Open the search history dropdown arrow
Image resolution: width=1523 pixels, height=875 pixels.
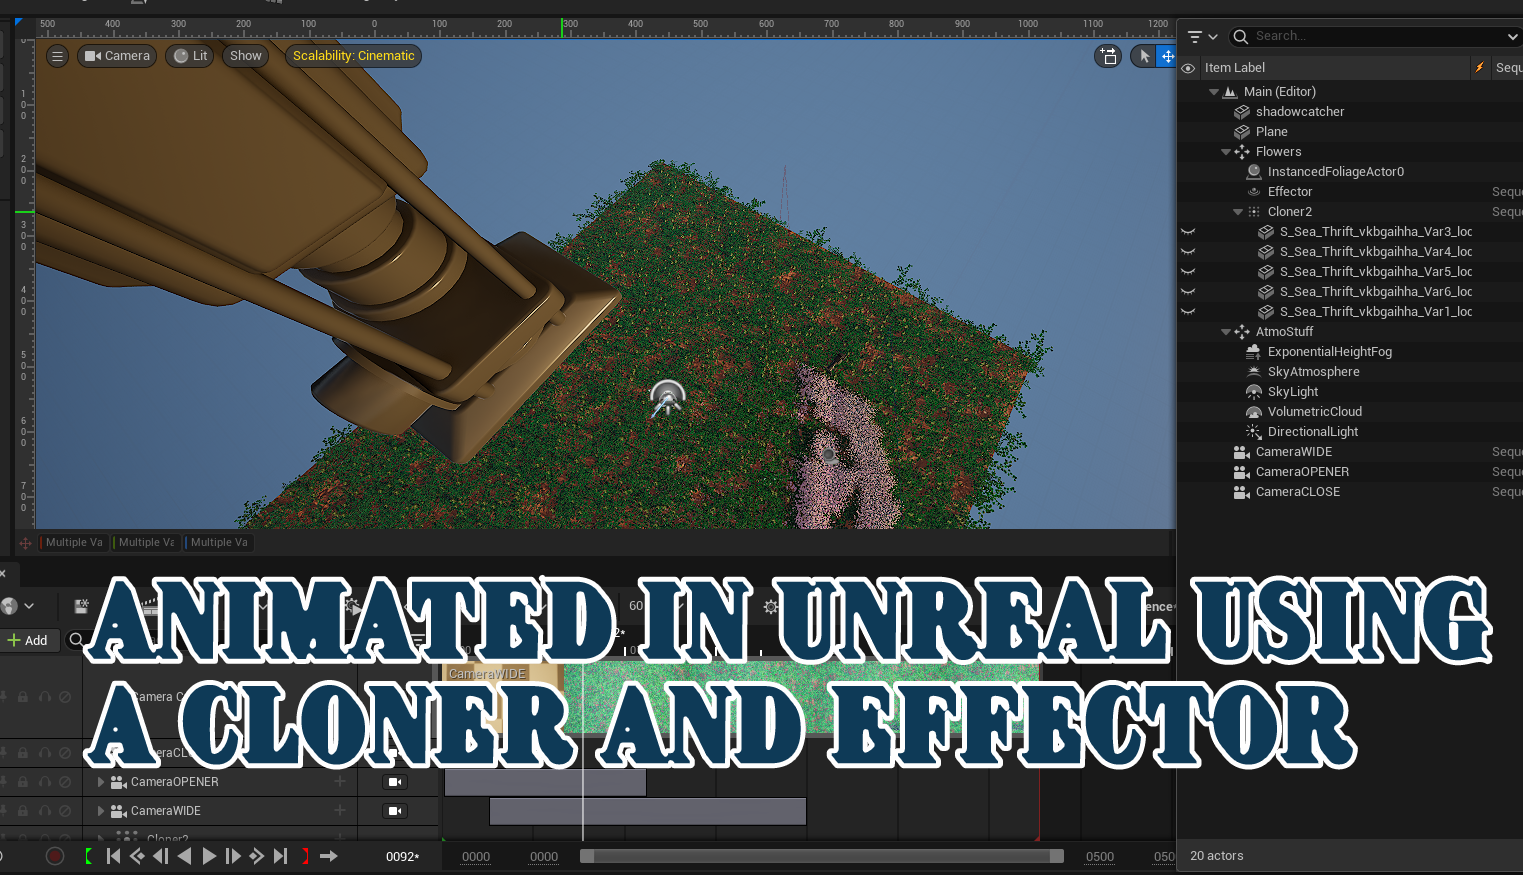(1512, 37)
